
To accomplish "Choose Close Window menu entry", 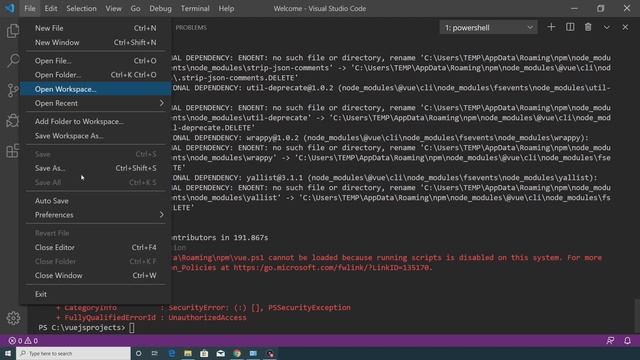I will (96, 276).
